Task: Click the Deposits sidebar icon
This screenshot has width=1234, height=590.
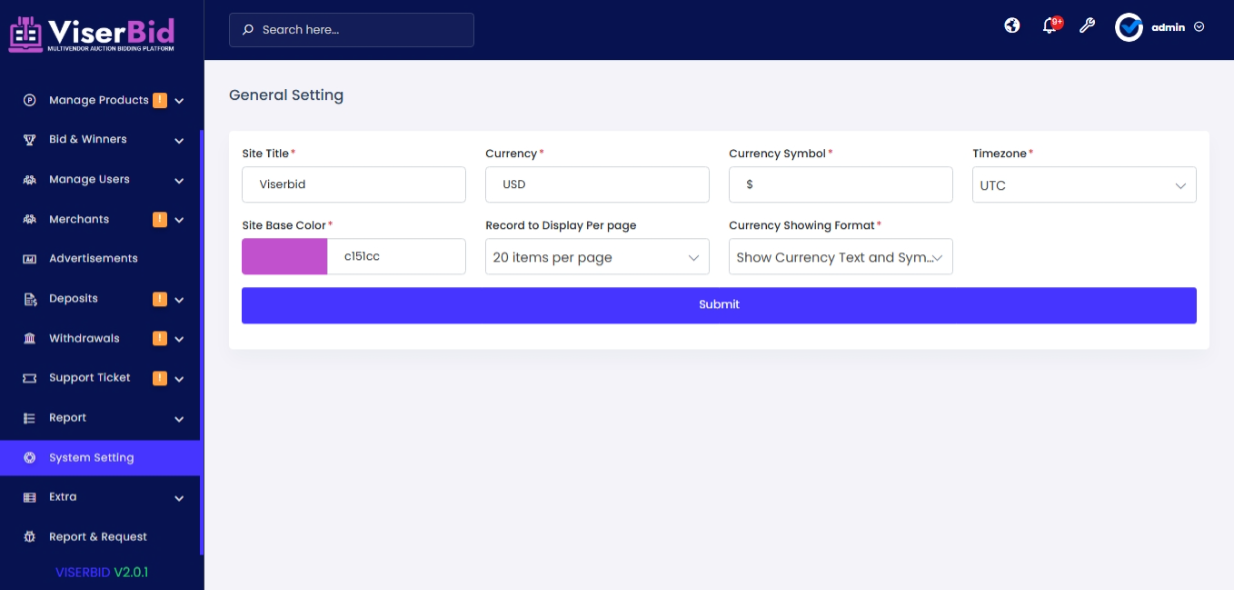Action: point(30,299)
